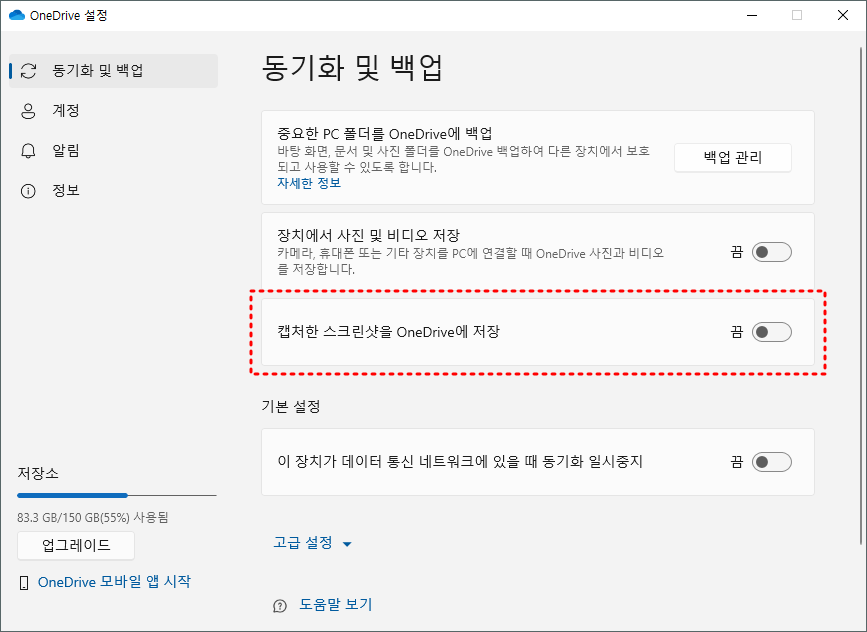Minimize the OneDrive 설정 window

pyautogui.click(x=752, y=15)
